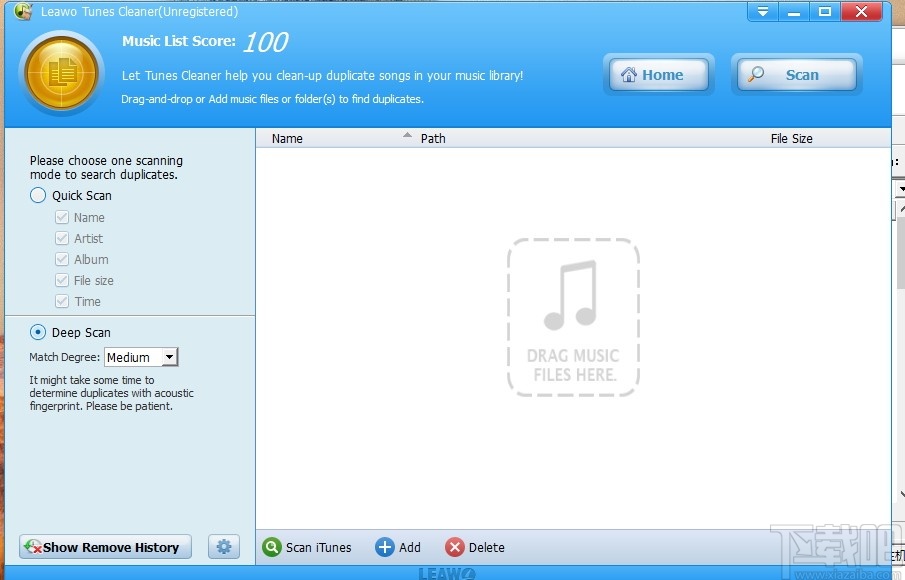Sort by the Path column header

tap(433, 138)
